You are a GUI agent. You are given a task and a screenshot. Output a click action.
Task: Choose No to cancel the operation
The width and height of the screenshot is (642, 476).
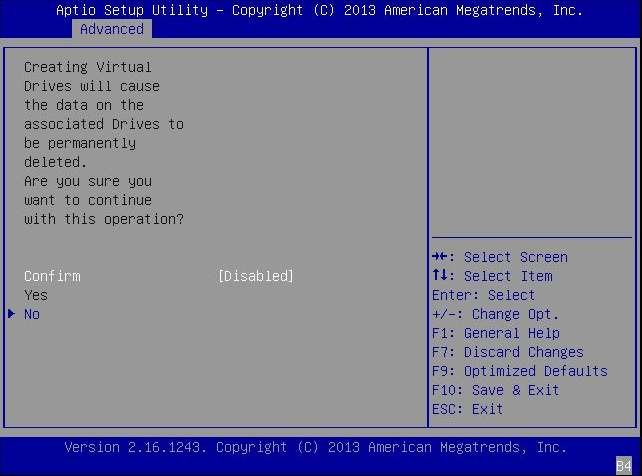tap(32, 314)
